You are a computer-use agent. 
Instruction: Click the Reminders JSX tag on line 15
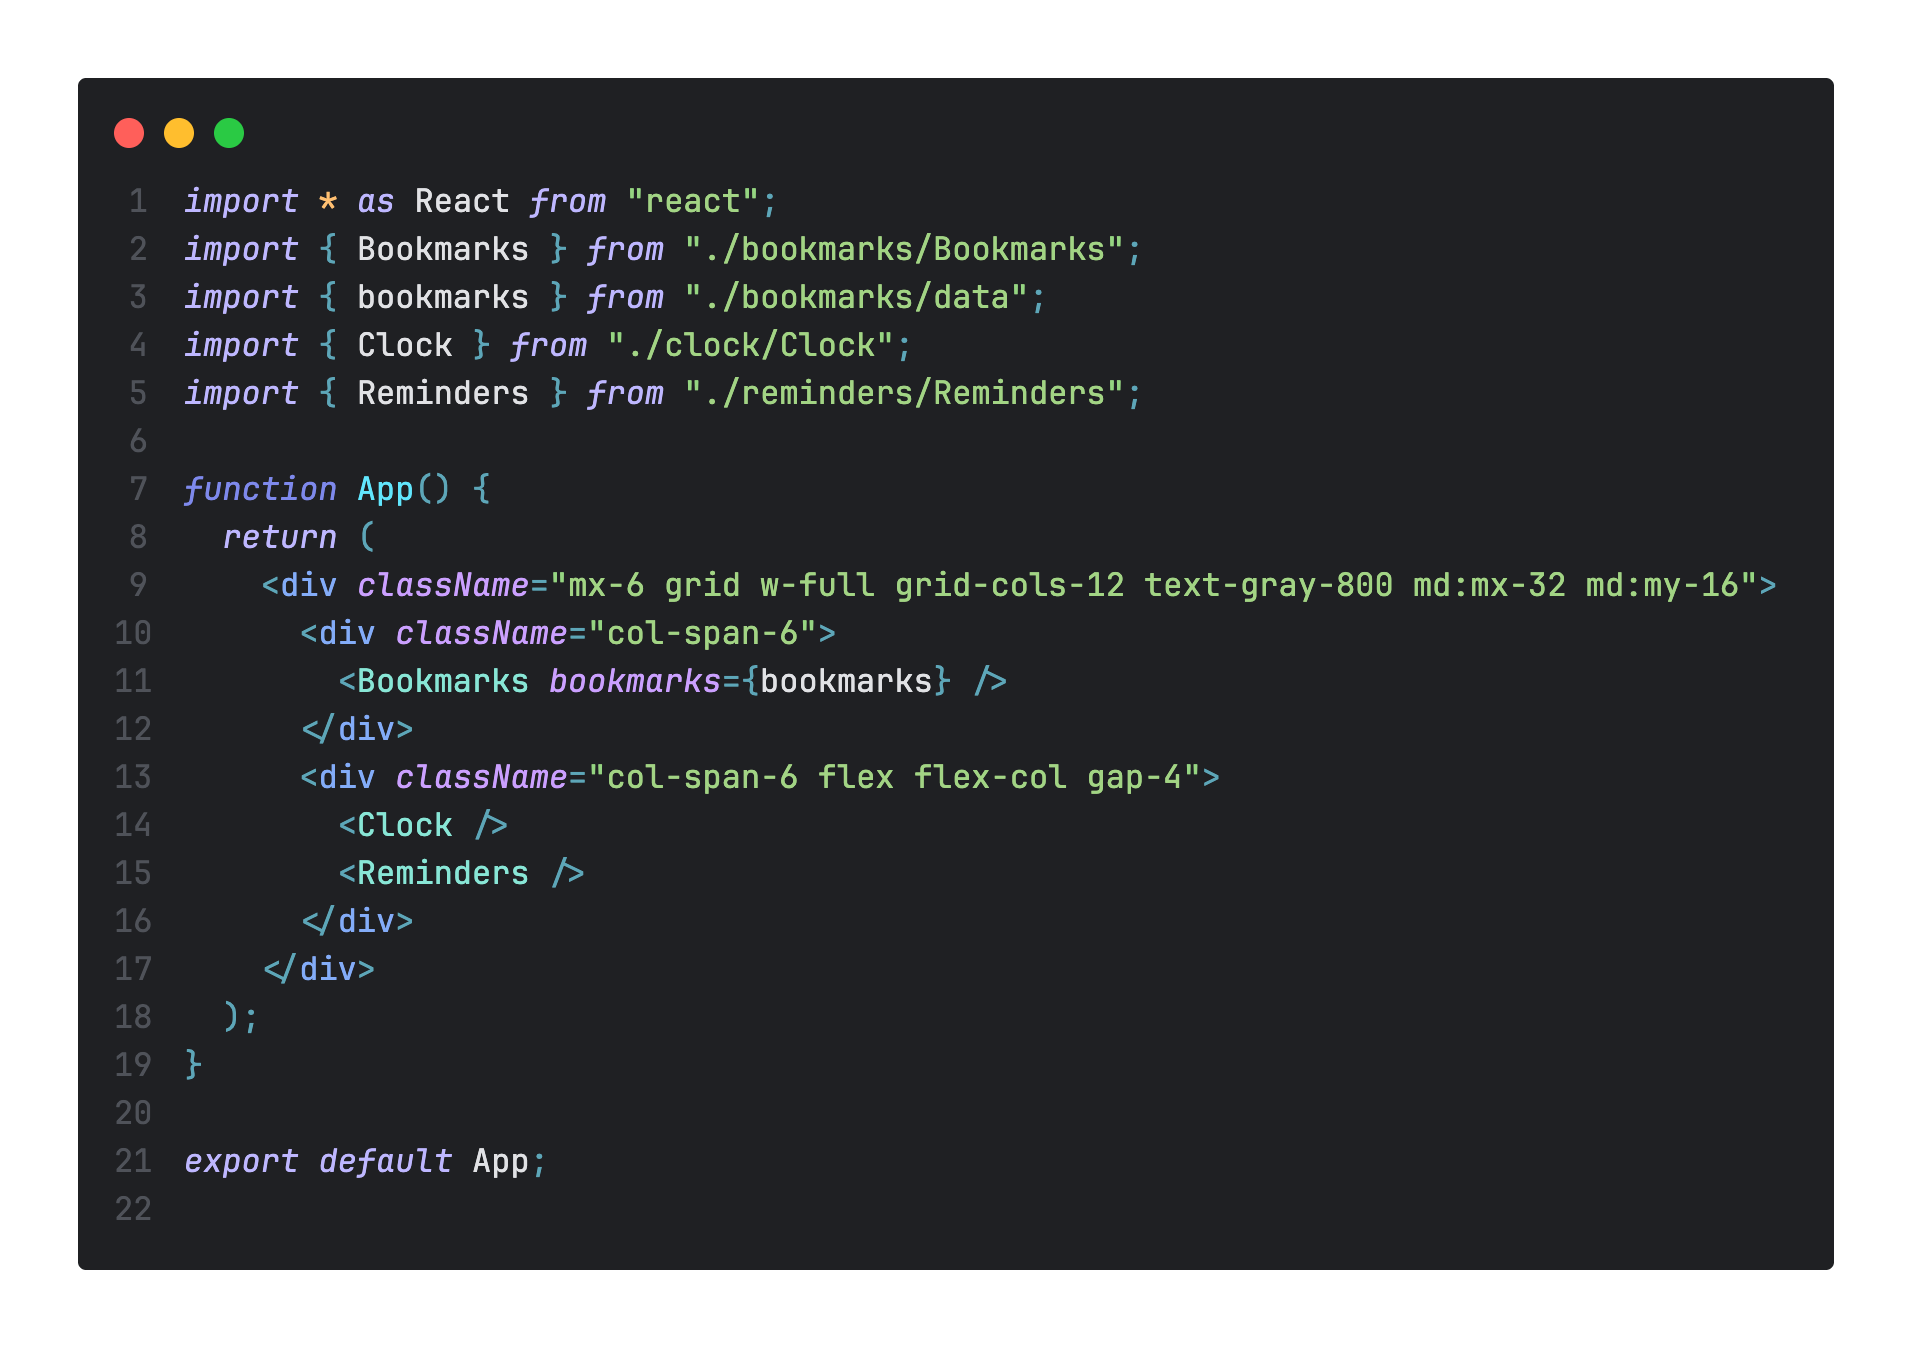443,873
